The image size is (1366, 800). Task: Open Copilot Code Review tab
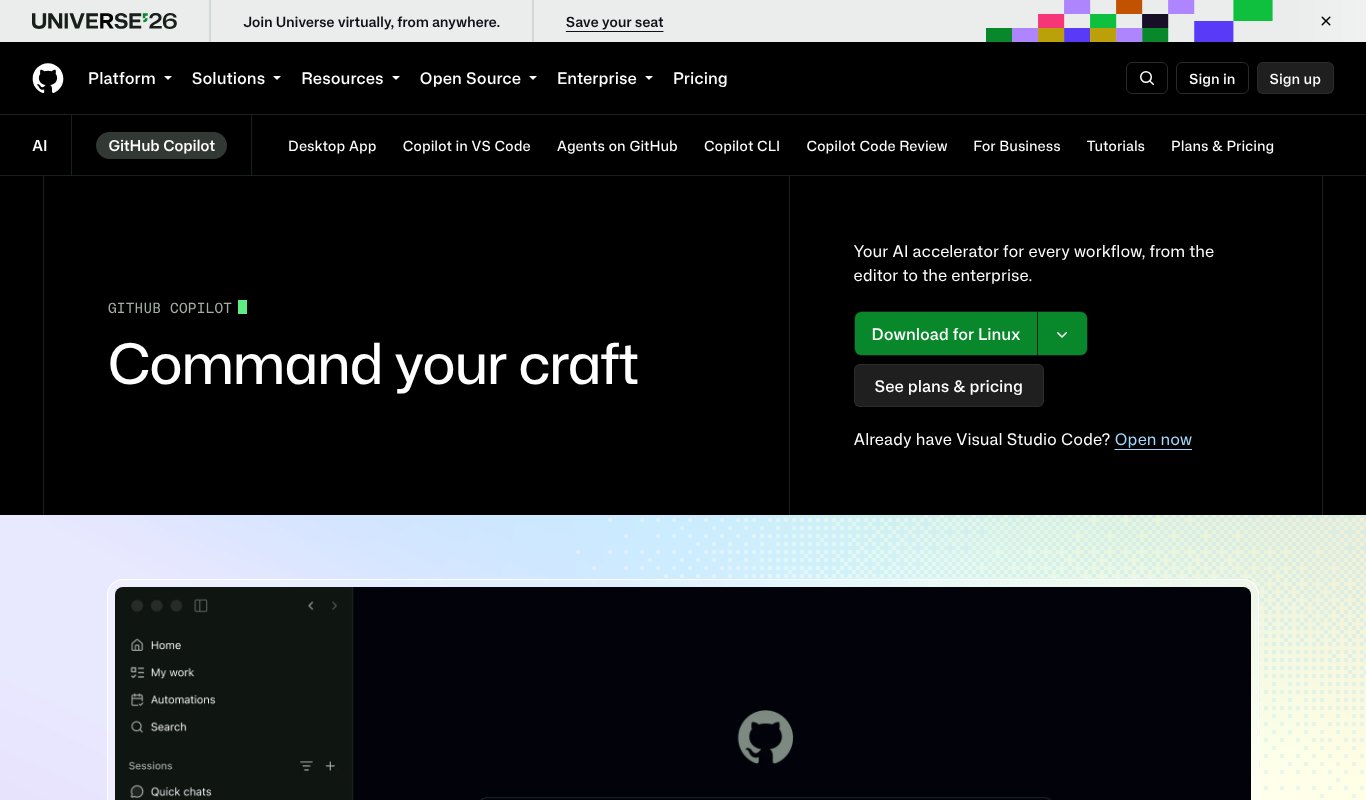tap(877, 146)
